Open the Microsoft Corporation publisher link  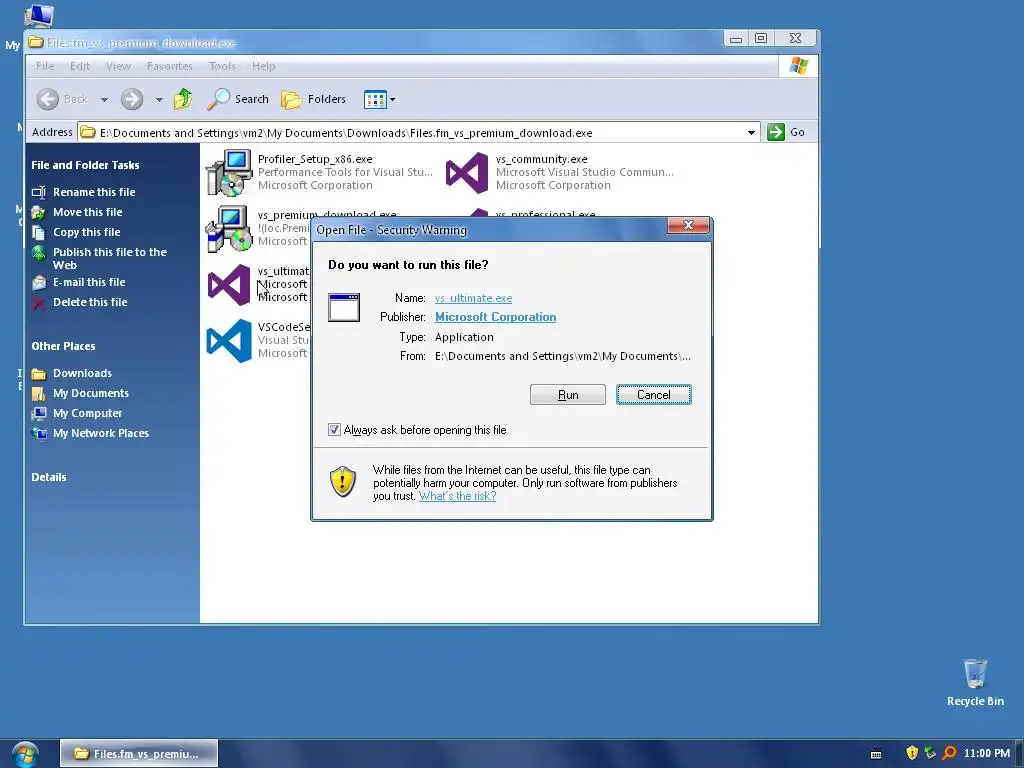[x=496, y=317]
